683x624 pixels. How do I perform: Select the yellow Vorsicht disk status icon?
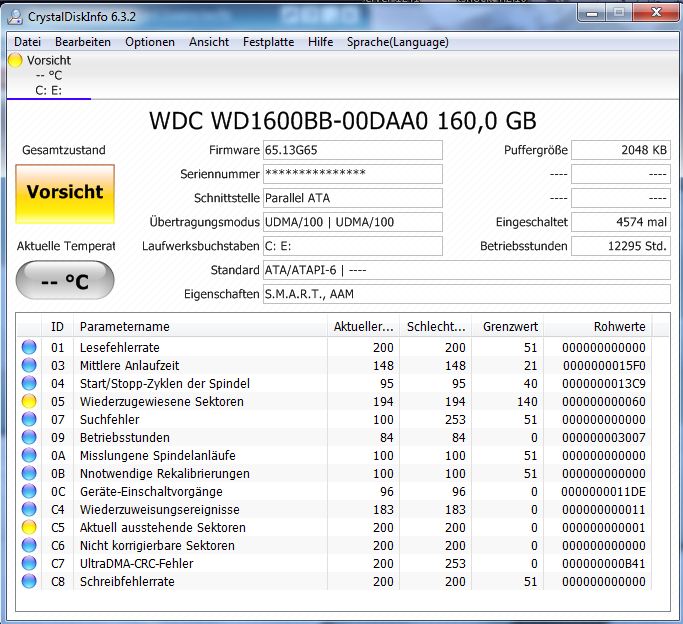(x=15, y=60)
